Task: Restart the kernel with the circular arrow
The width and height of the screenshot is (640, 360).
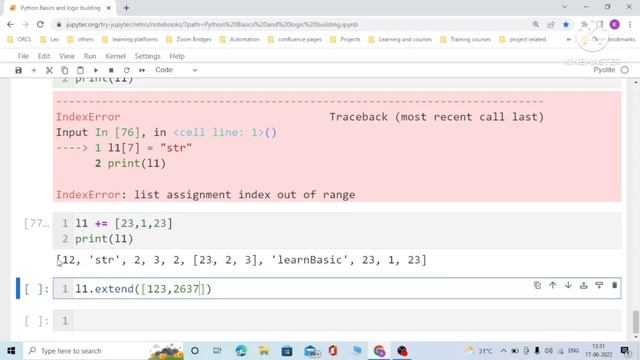Action: (127, 70)
